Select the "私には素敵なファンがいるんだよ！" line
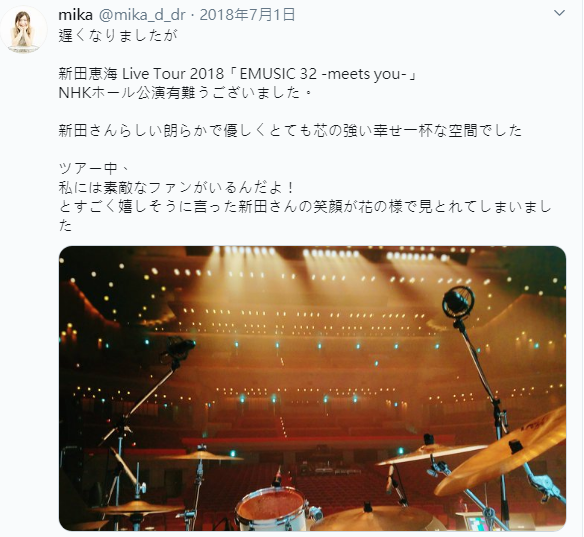The width and height of the screenshot is (584, 537). point(177,188)
